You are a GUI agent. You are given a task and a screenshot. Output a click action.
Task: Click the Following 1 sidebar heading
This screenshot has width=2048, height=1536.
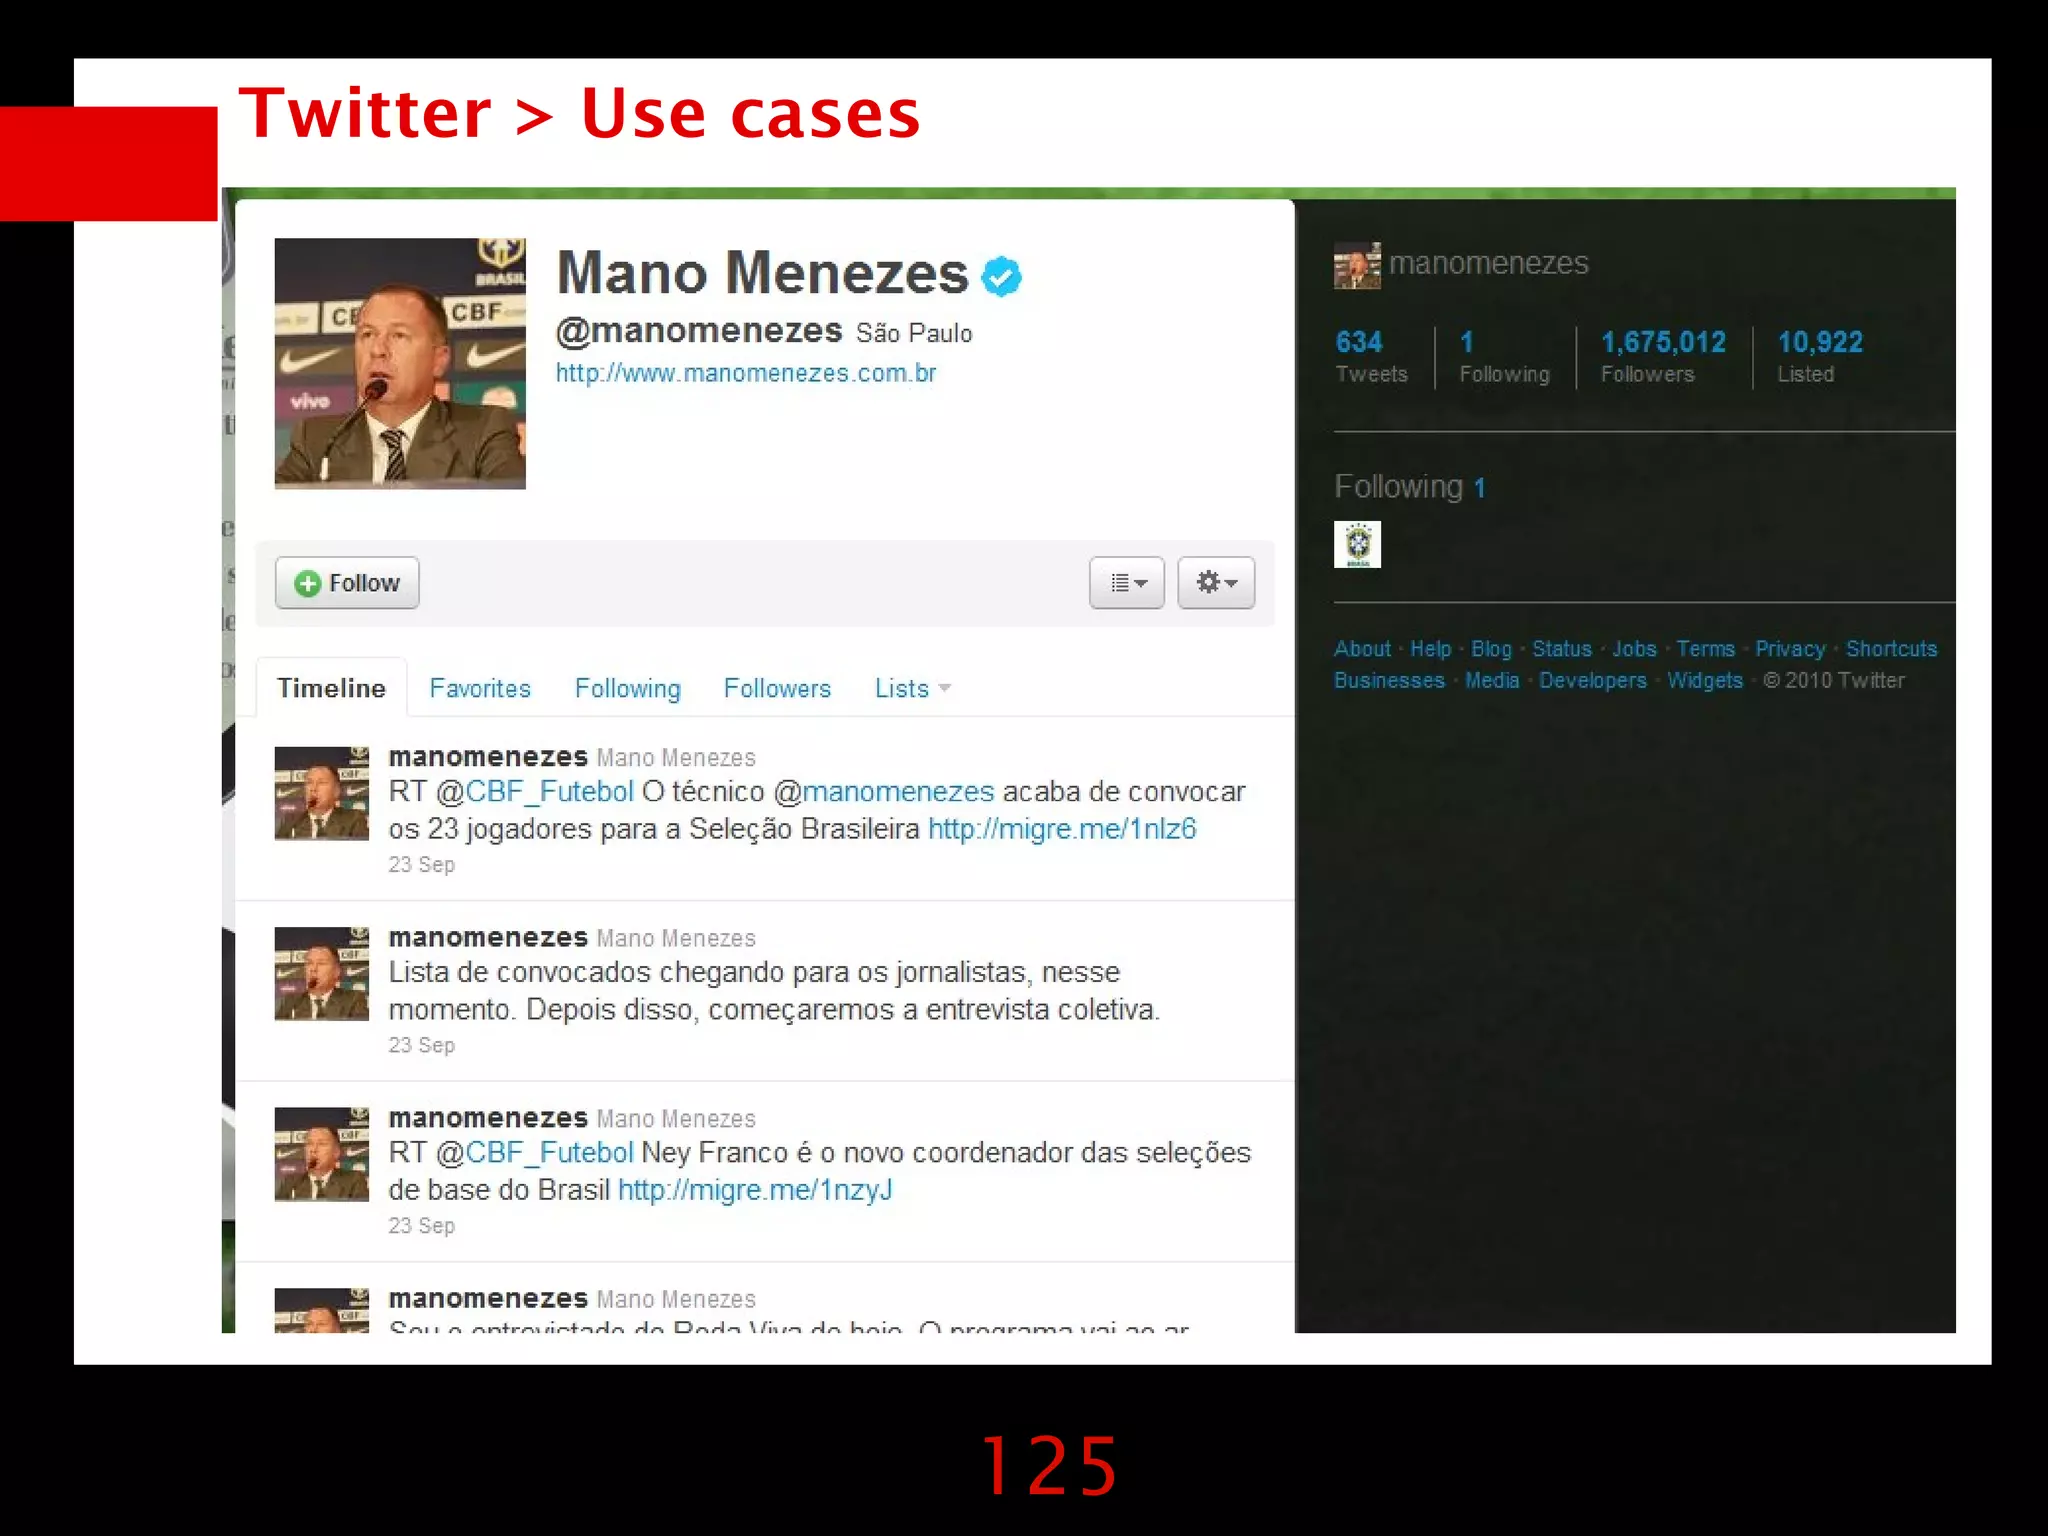(x=1409, y=487)
